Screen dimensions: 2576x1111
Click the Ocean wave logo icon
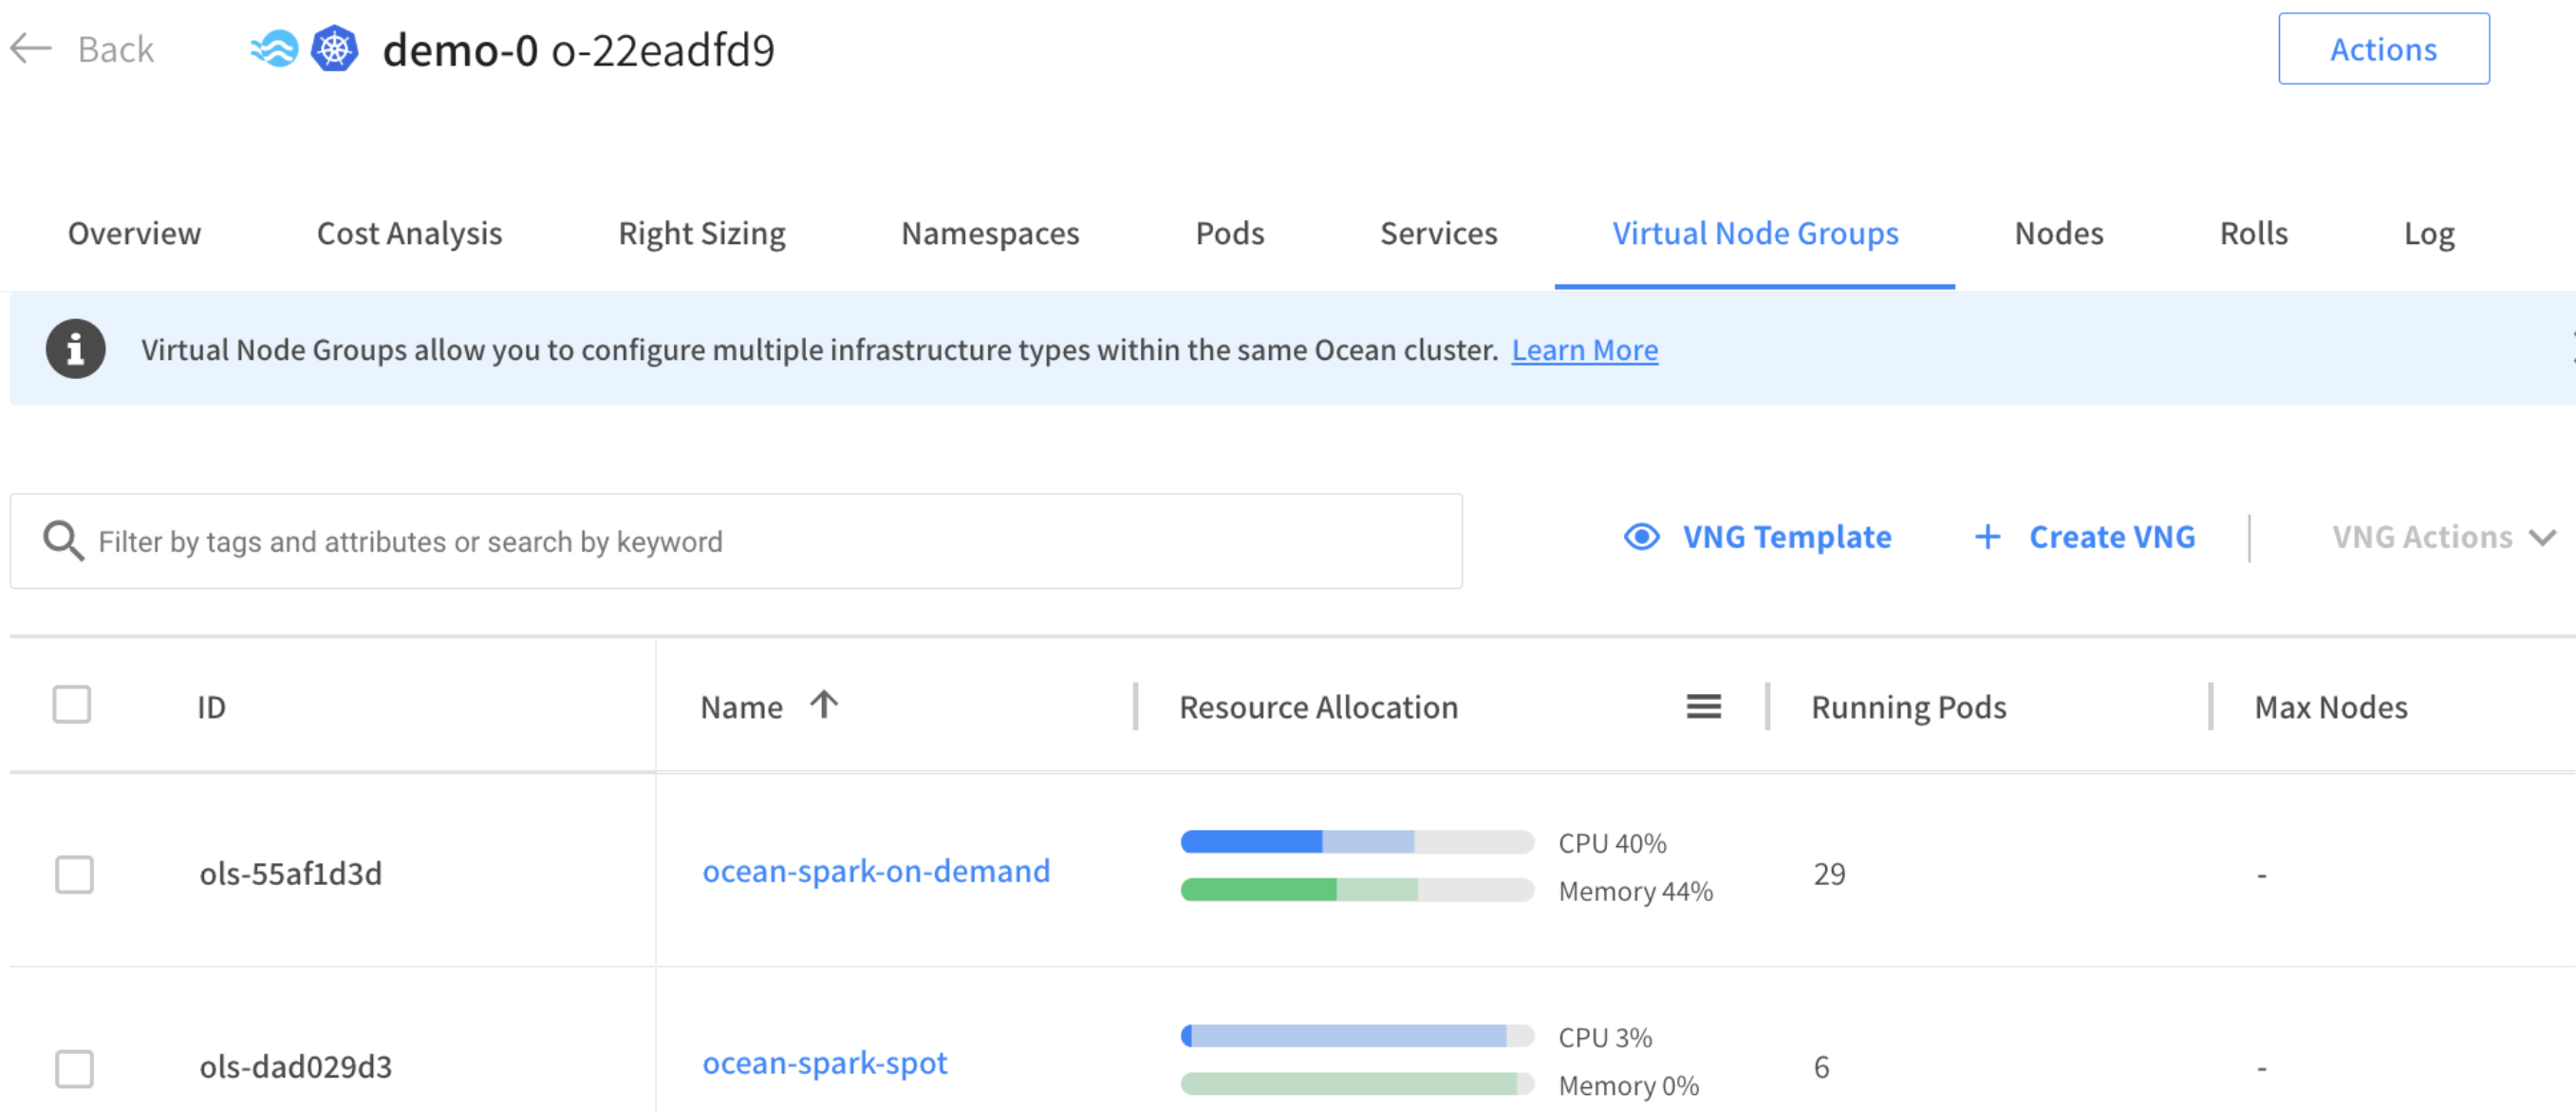pos(273,49)
